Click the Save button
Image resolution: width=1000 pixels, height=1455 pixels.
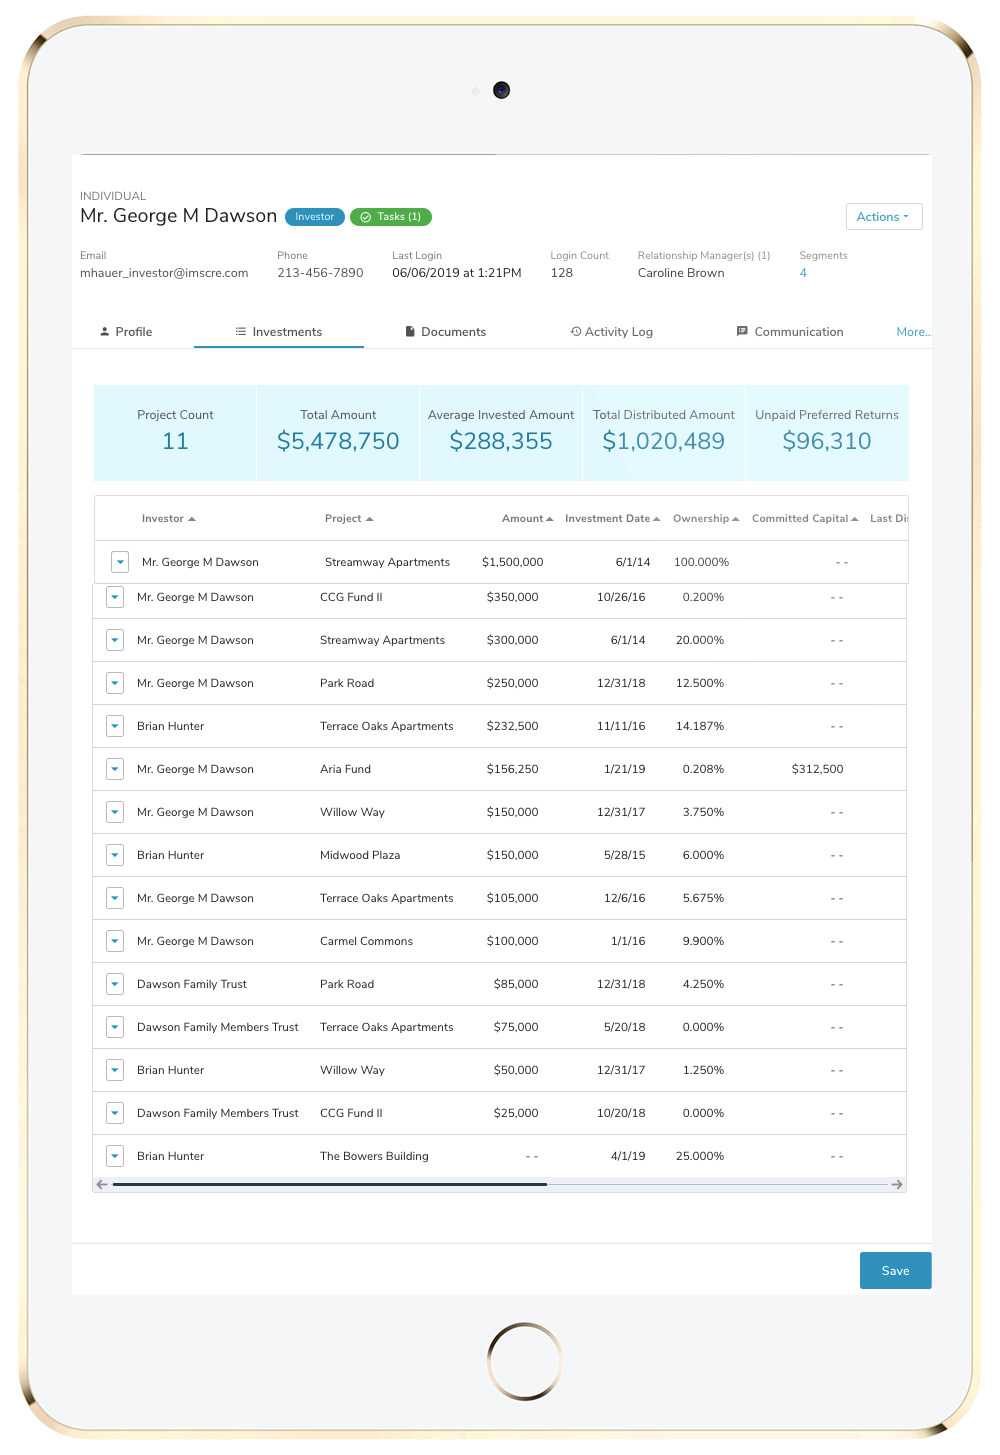895,1270
